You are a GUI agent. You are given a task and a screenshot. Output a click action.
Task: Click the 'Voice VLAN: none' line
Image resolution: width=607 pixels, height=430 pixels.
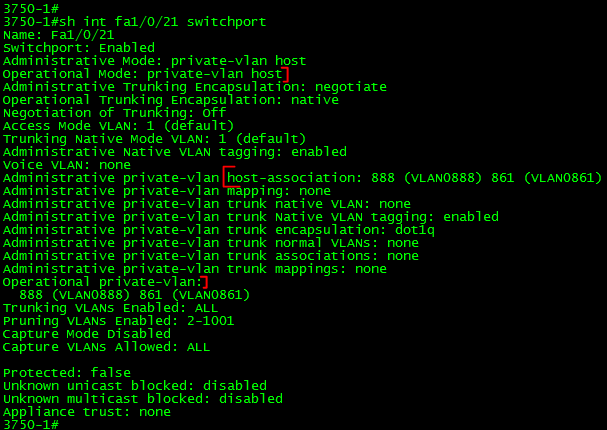click(67, 164)
